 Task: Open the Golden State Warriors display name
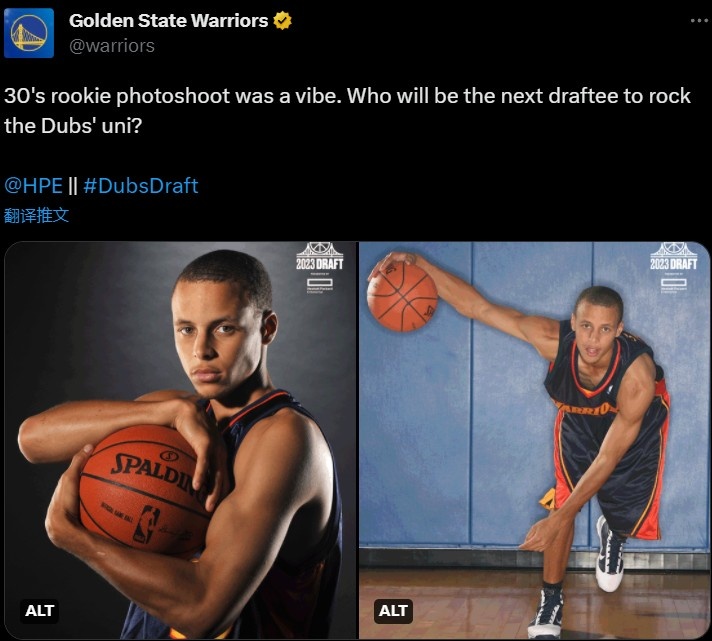coord(168,21)
